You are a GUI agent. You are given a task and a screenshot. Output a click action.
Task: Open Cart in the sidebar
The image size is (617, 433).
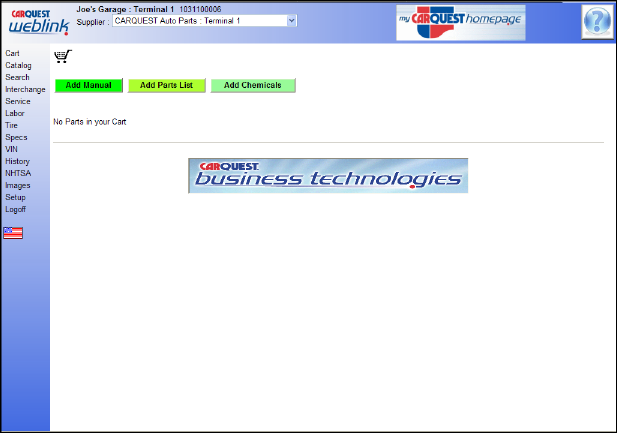coord(12,53)
